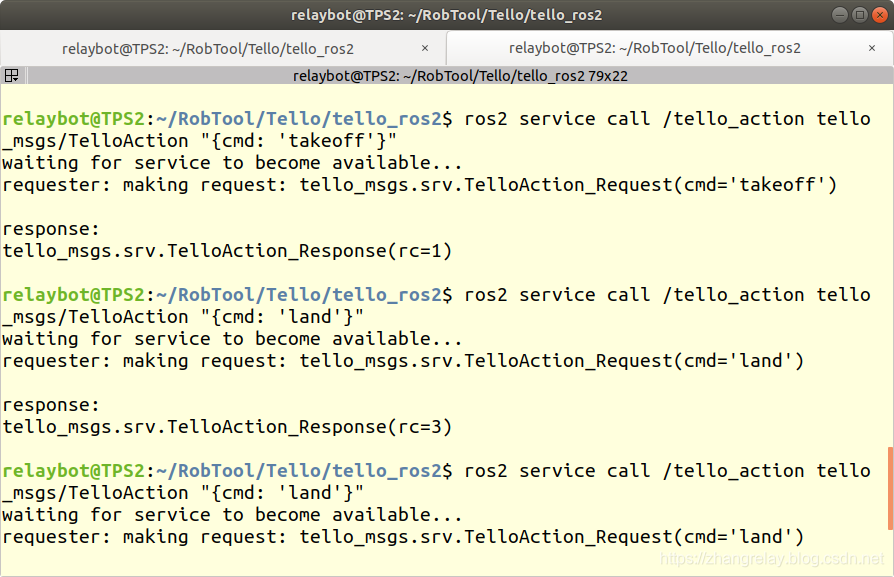Minimize the terminal window

coord(839,15)
